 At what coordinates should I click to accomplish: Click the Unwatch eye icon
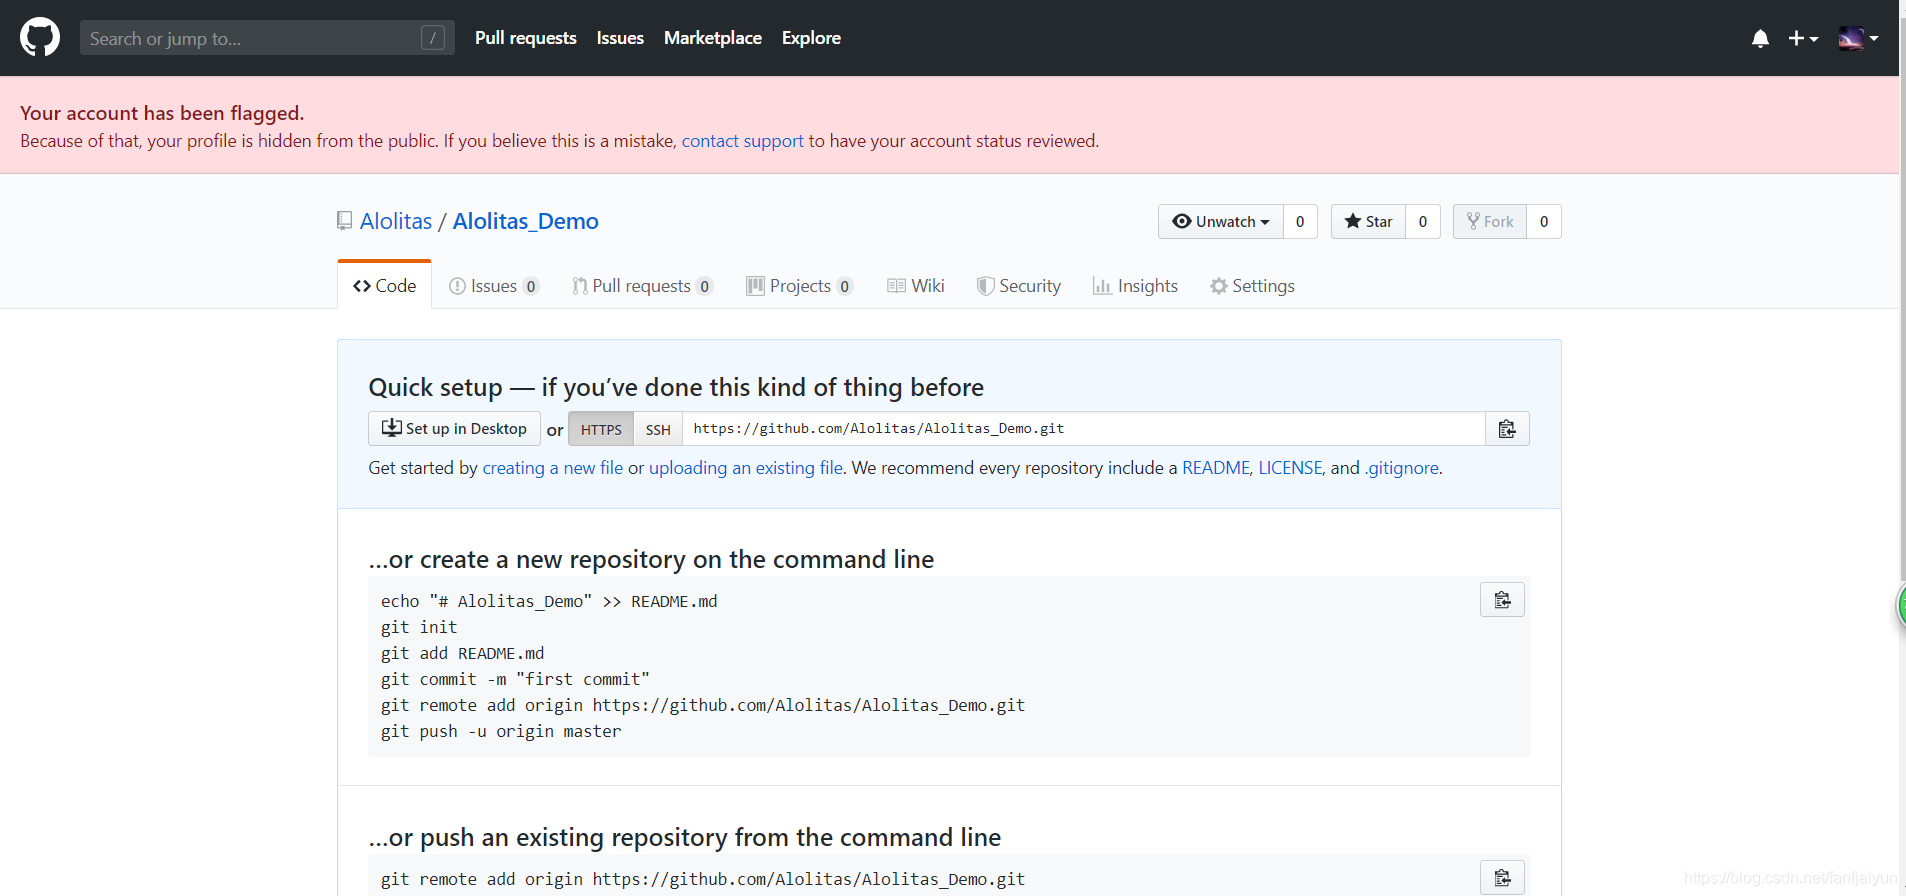tap(1182, 221)
